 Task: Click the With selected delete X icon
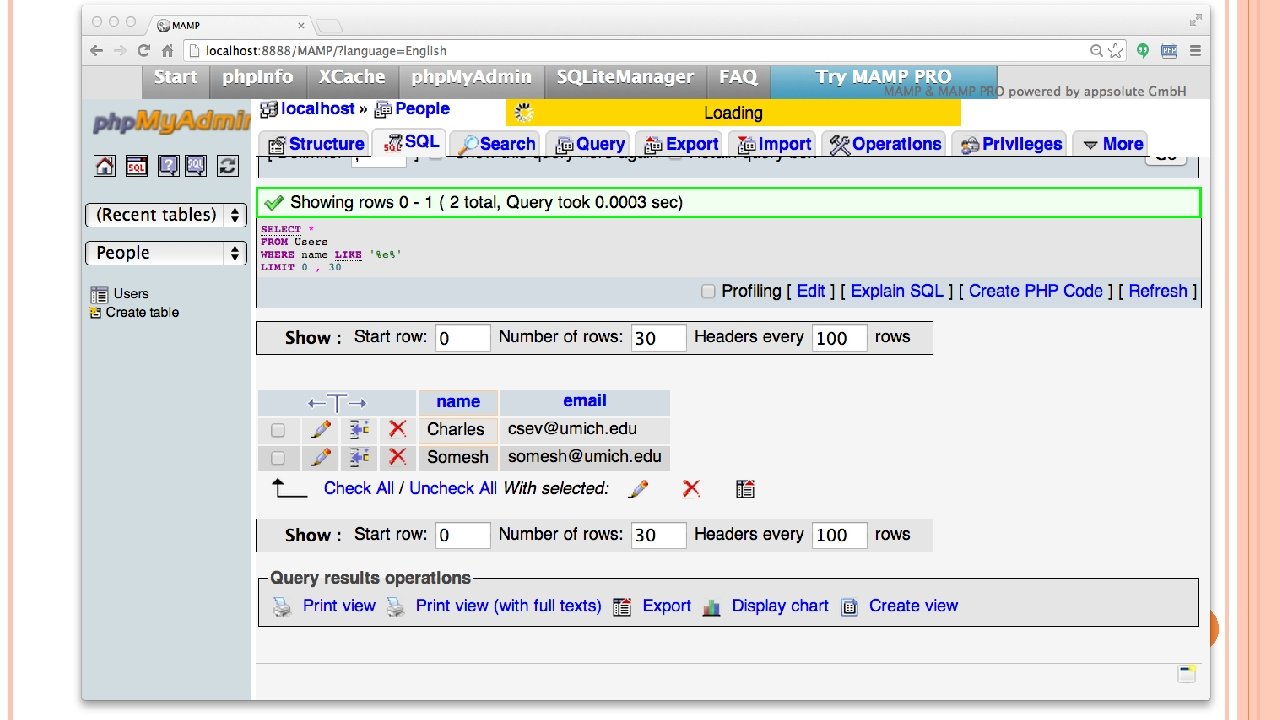[x=691, y=488]
